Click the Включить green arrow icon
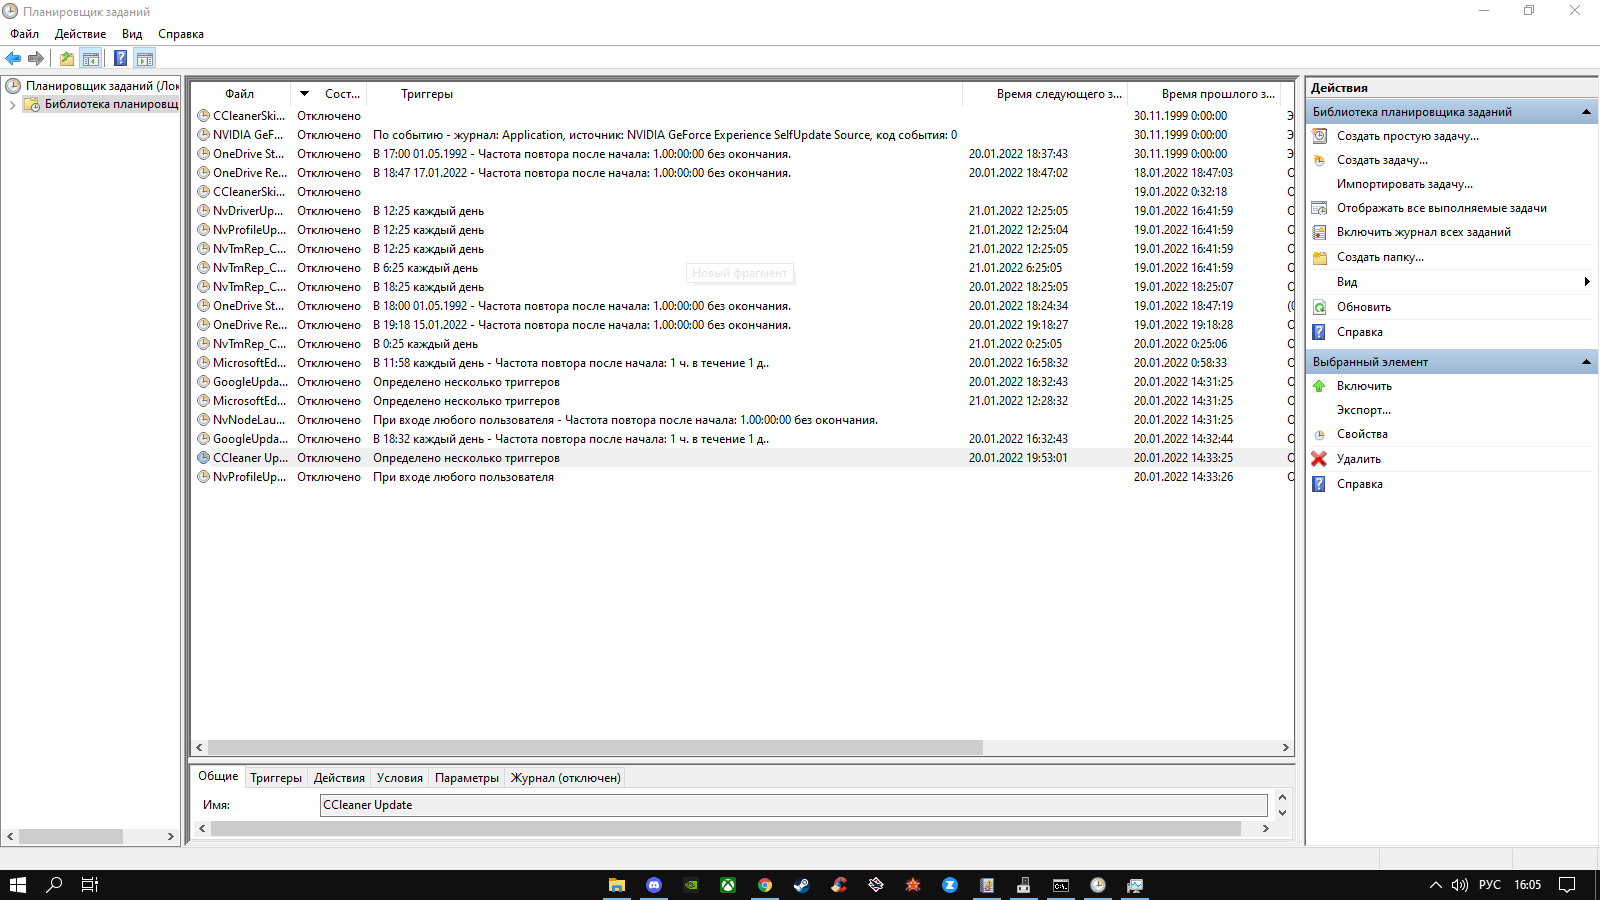This screenshot has height=900, width=1600. 1319,386
